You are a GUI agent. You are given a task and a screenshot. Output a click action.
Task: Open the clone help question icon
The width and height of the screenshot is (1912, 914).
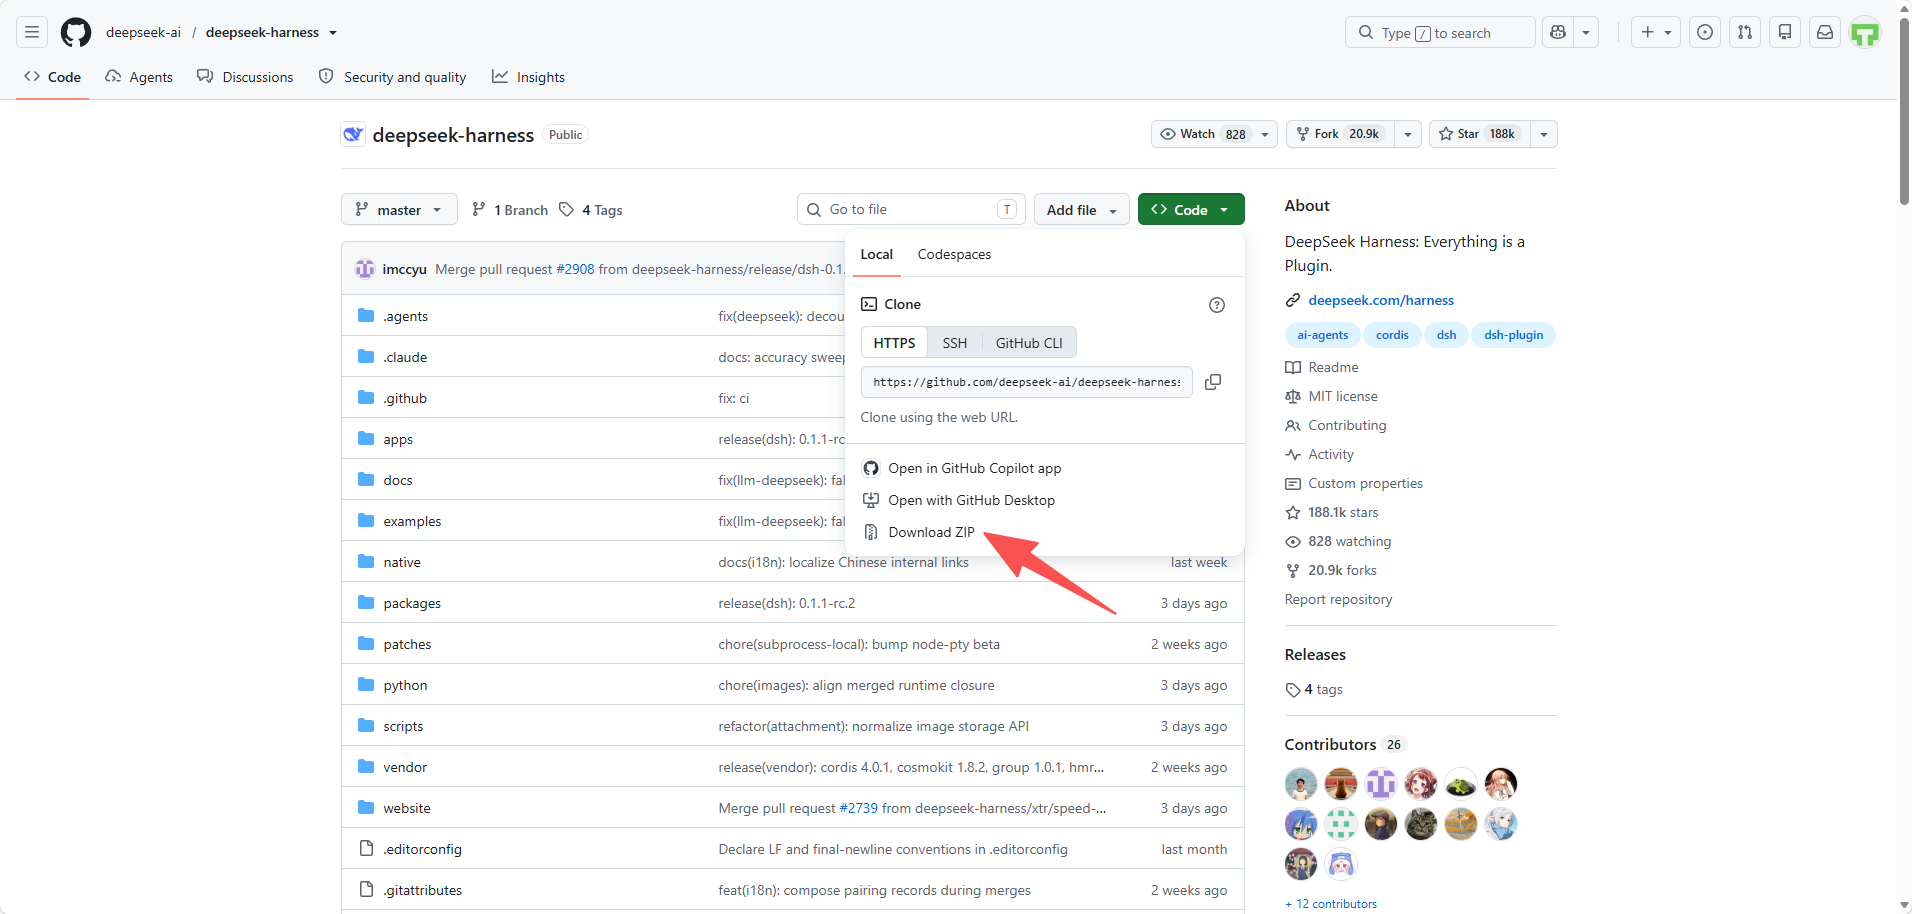coord(1217,305)
